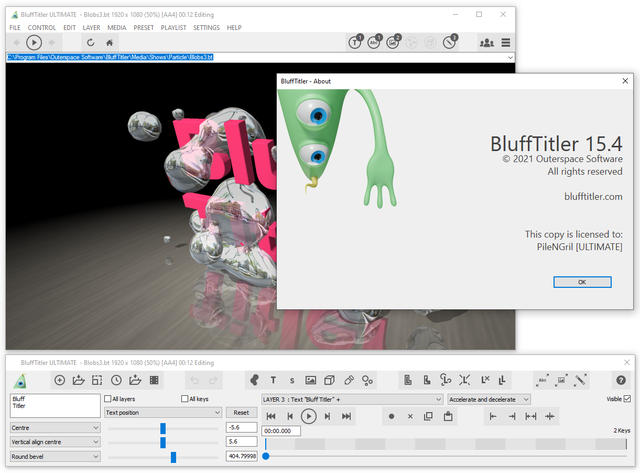
Task: Add a text layer with the T icon
Action: (x=273, y=380)
